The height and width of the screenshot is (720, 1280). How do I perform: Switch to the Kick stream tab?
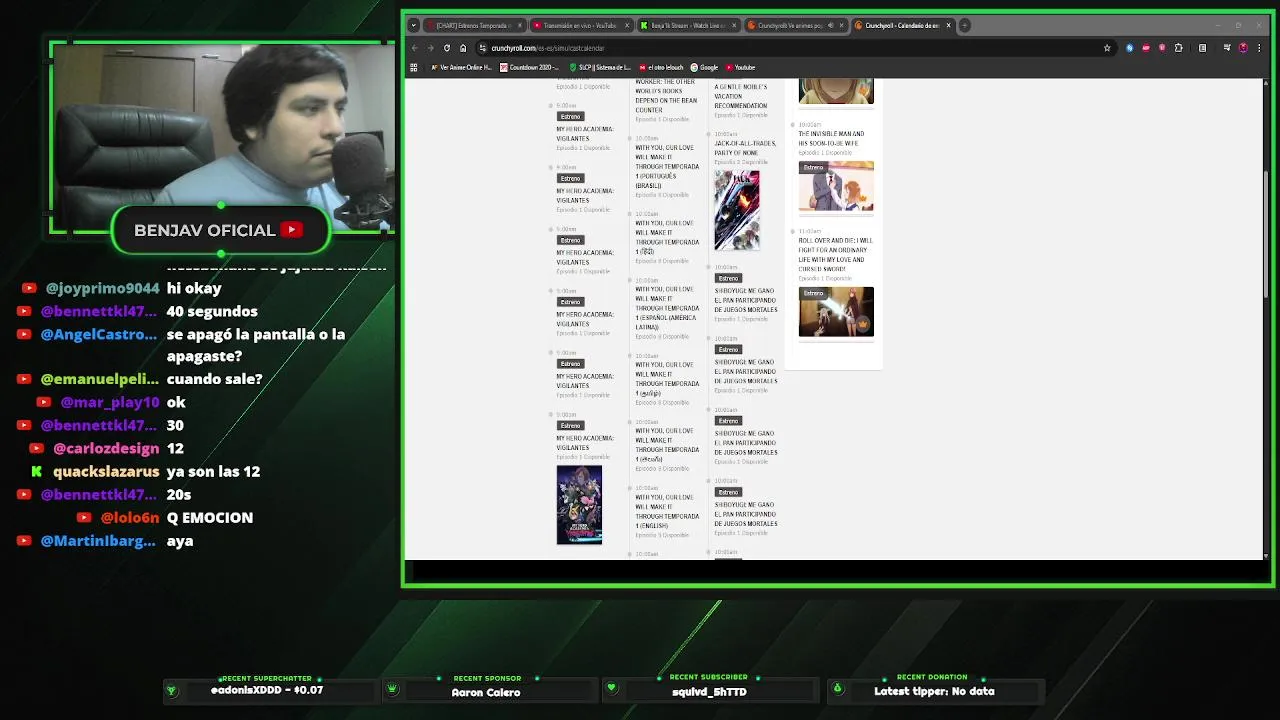click(688, 25)
